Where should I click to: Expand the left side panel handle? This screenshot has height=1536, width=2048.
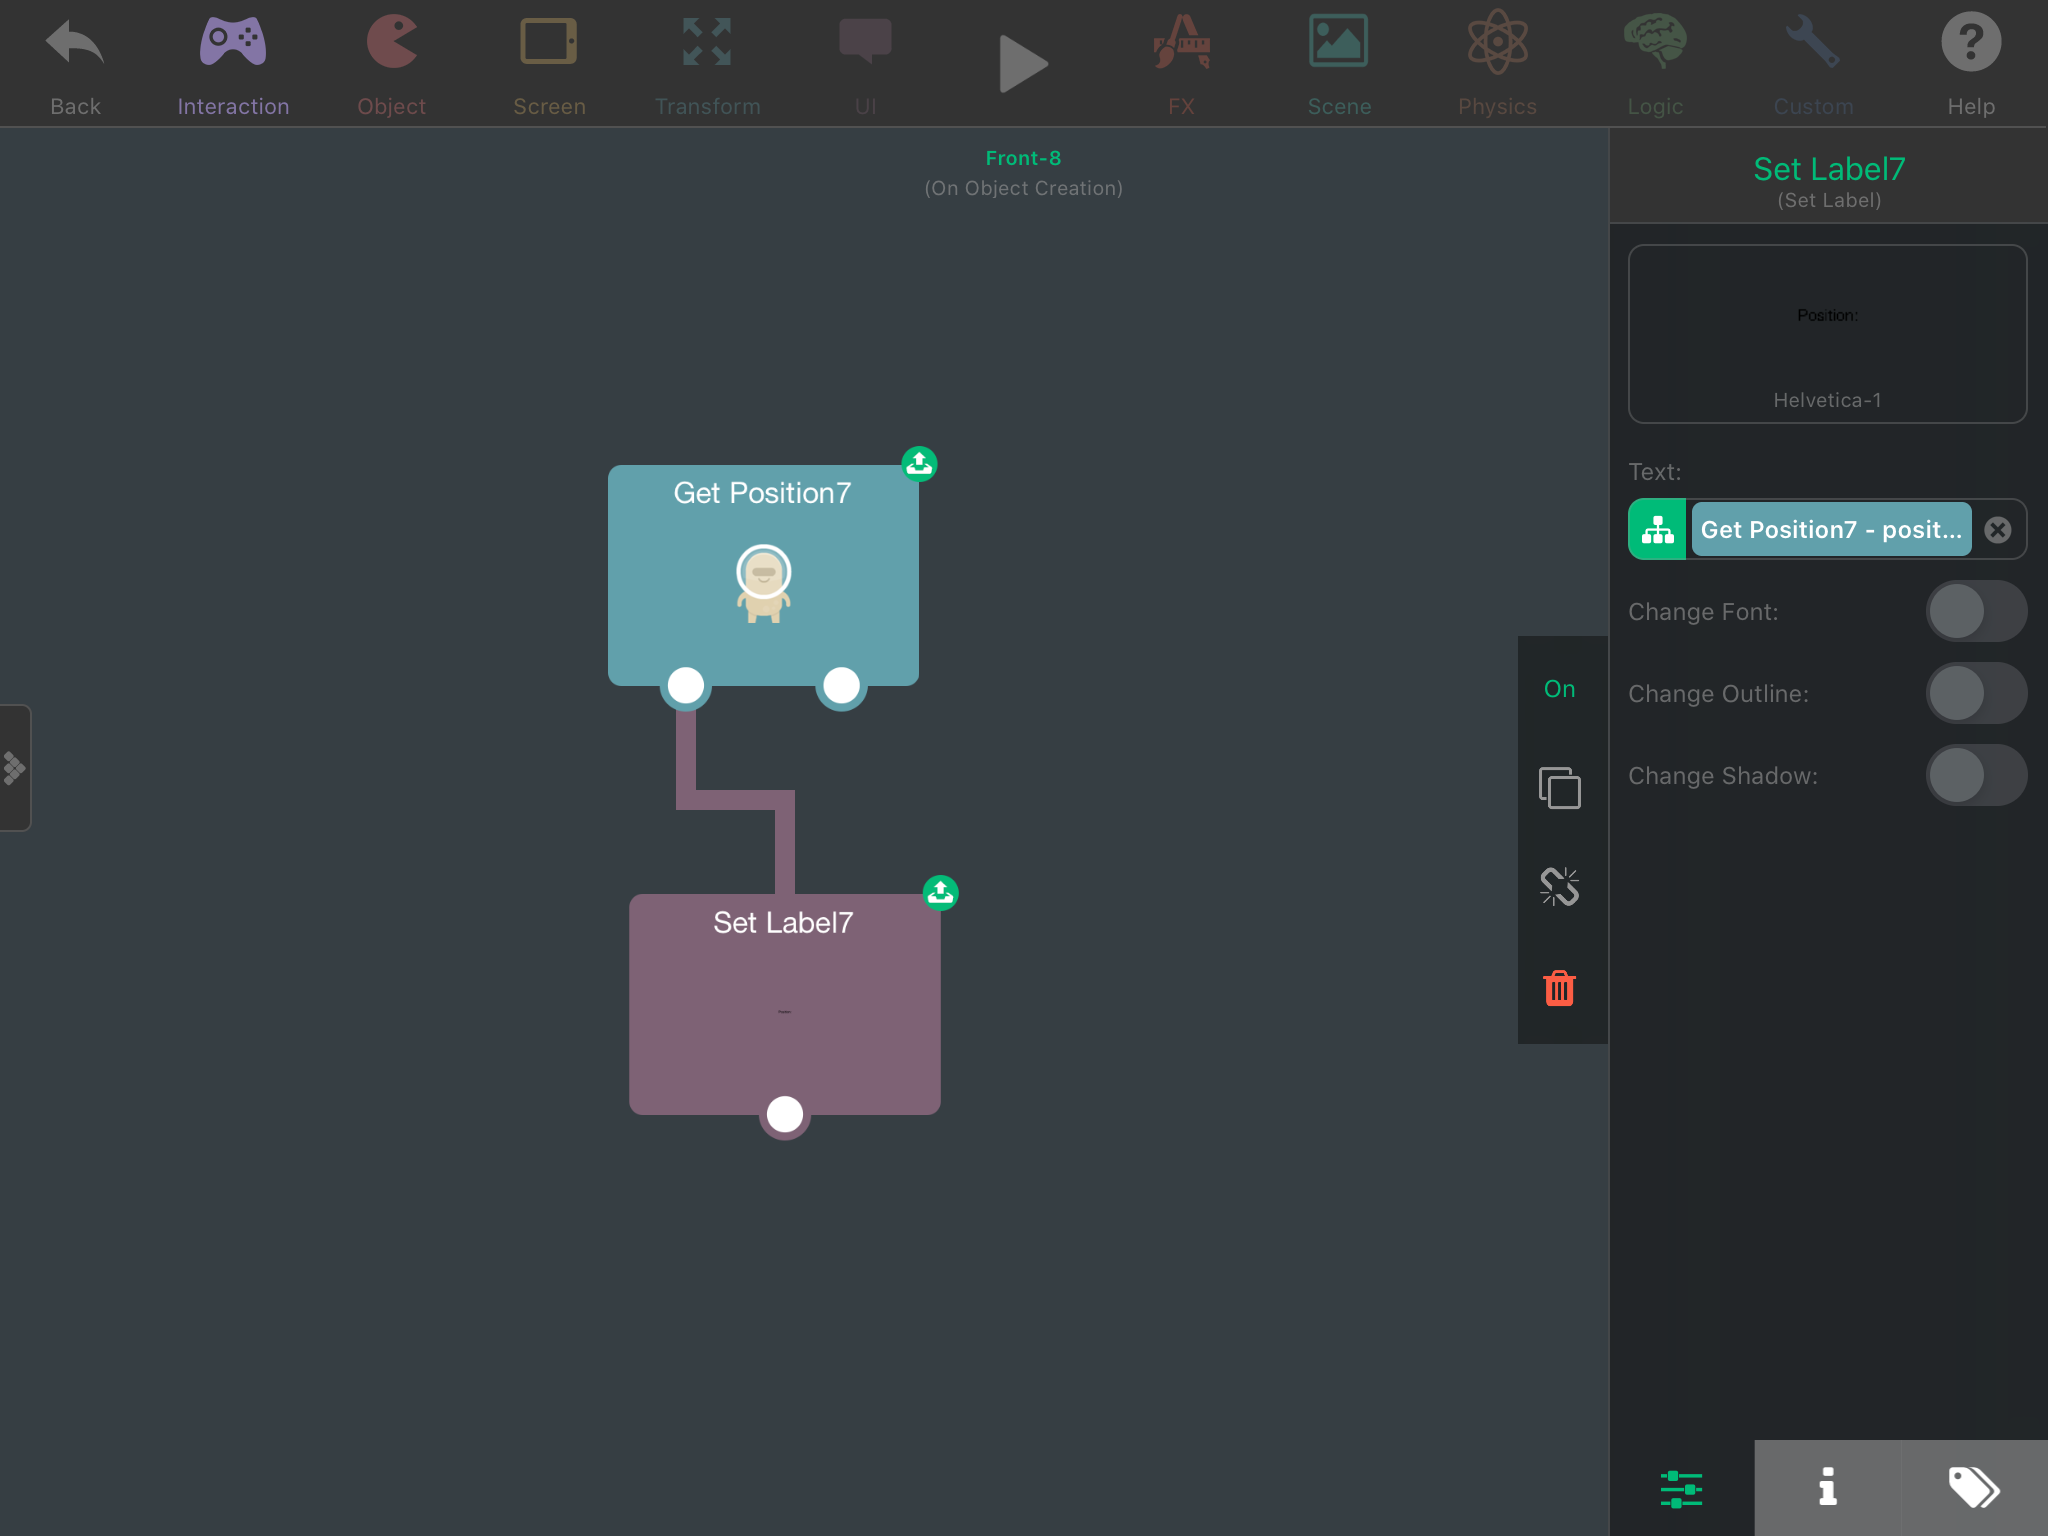coord(15,768)
